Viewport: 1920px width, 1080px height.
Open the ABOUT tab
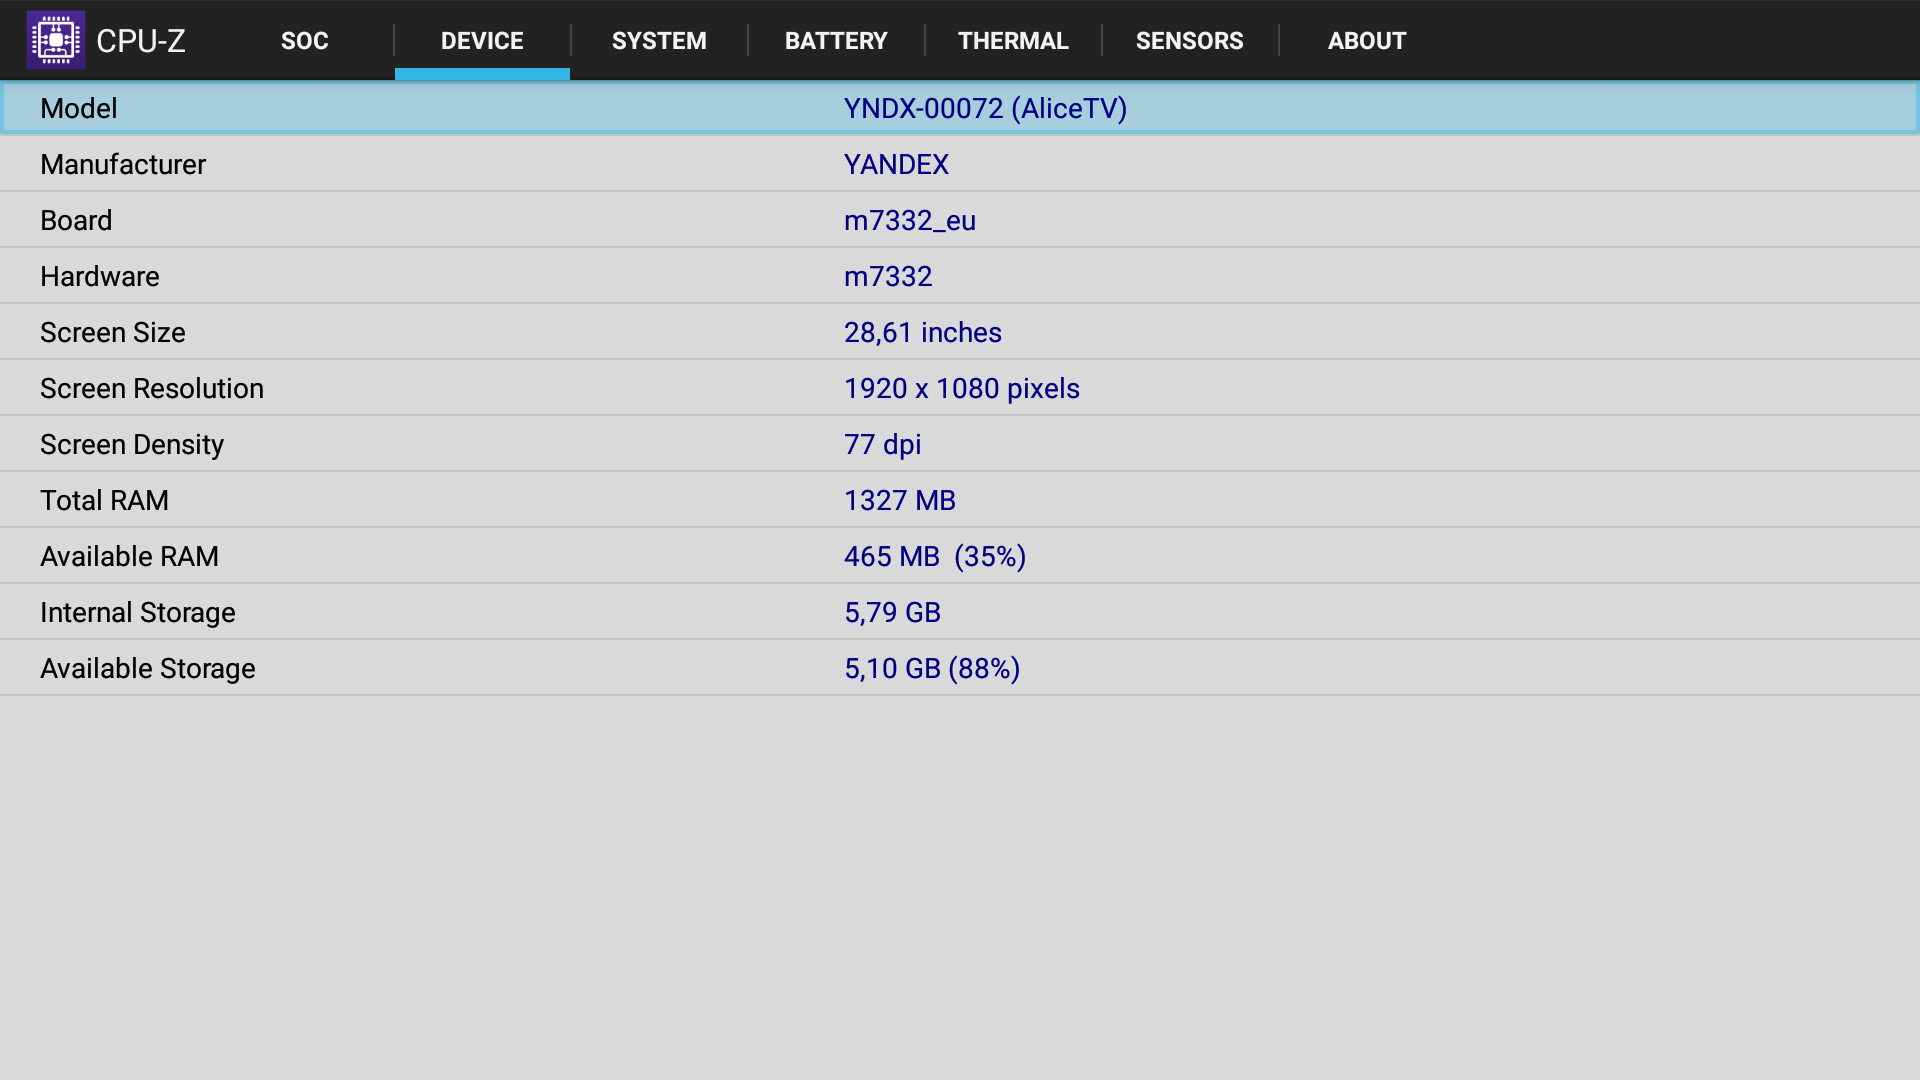coord(1366,41)
